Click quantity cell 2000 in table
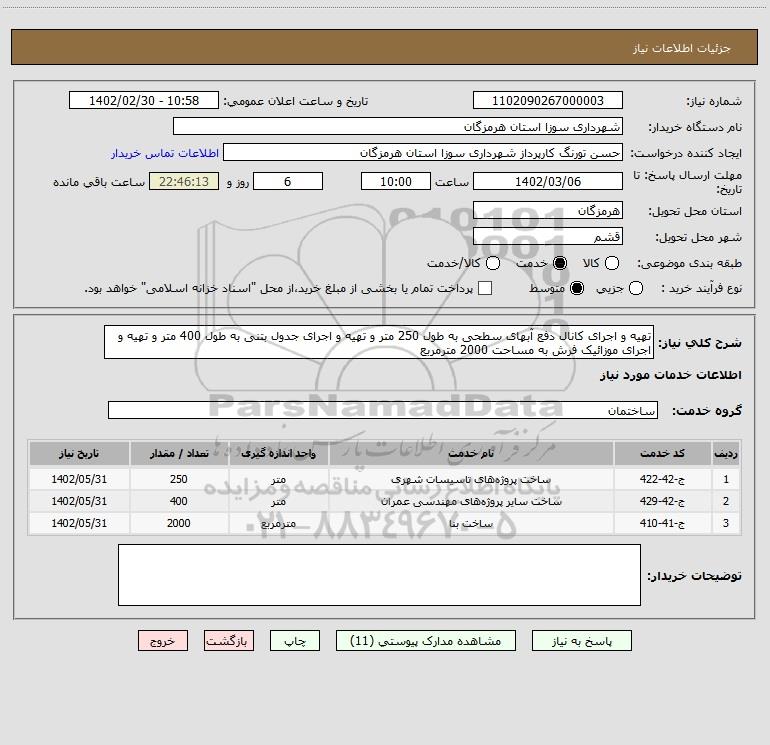The image size is (770, 745). point(179,524)
